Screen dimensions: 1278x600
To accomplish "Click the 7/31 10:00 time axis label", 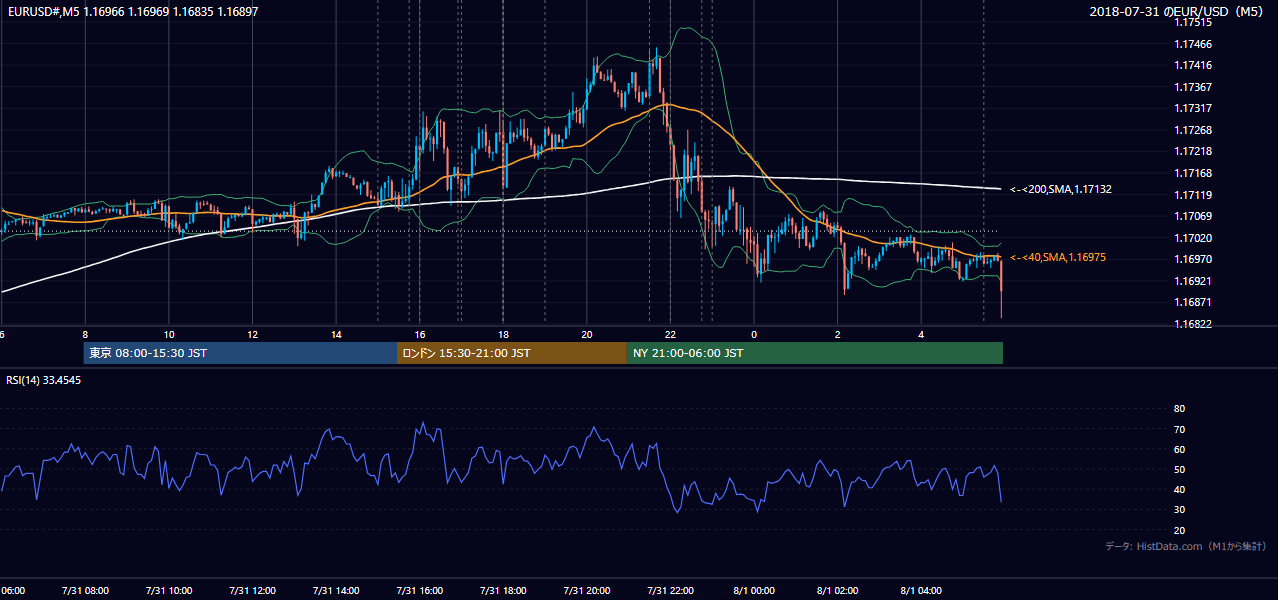I will tap(169, 591).
